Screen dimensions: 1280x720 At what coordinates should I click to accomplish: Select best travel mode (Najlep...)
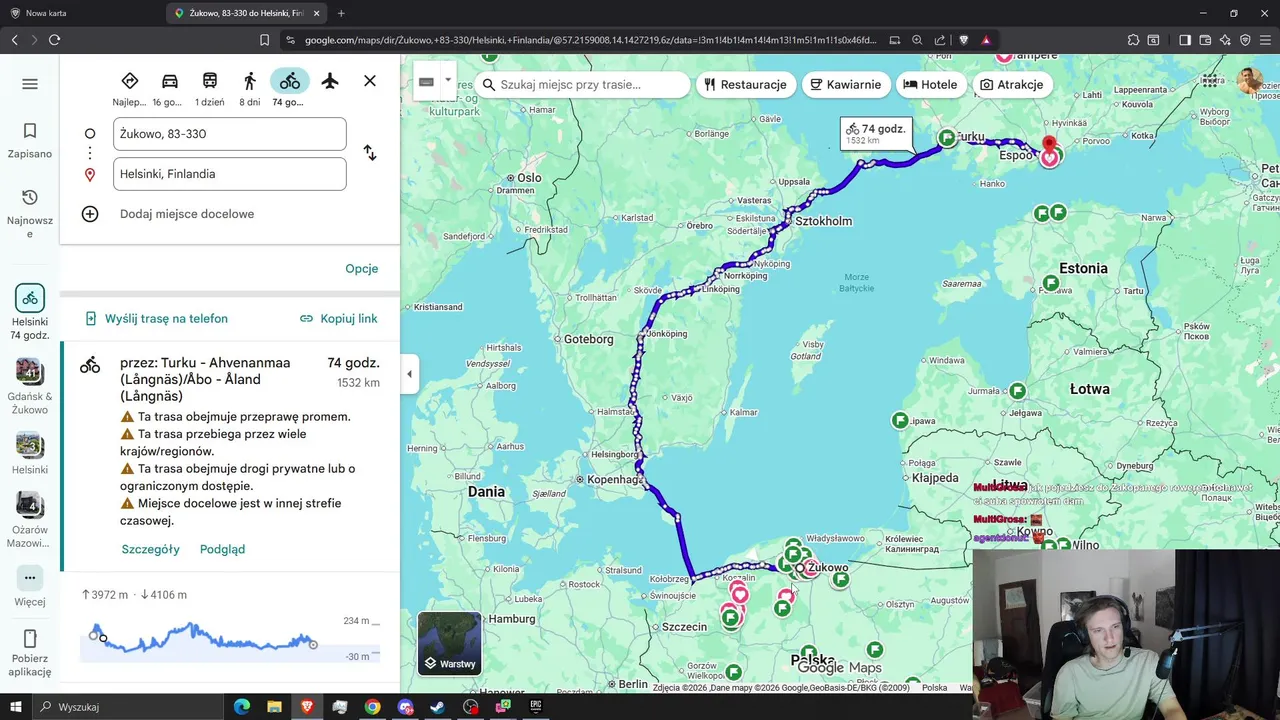pos(130,88)
